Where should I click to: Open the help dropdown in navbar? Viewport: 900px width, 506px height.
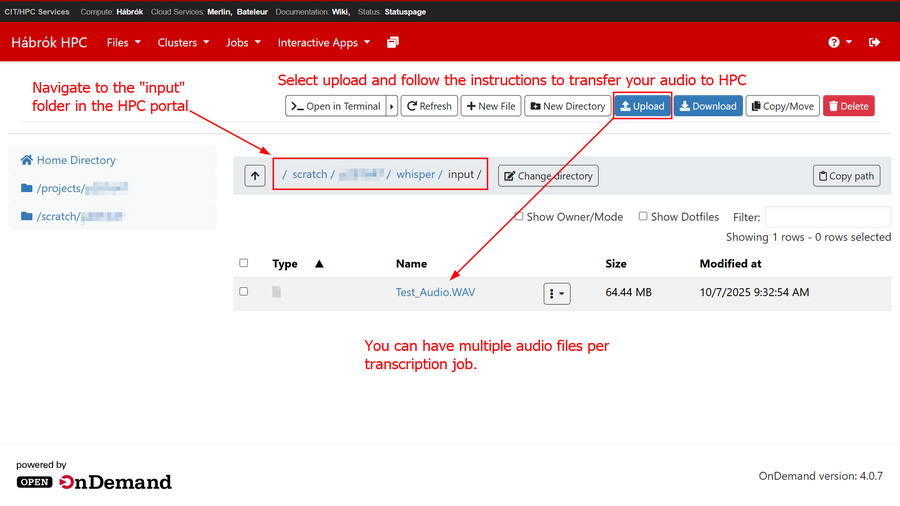[x=840, y=43]
